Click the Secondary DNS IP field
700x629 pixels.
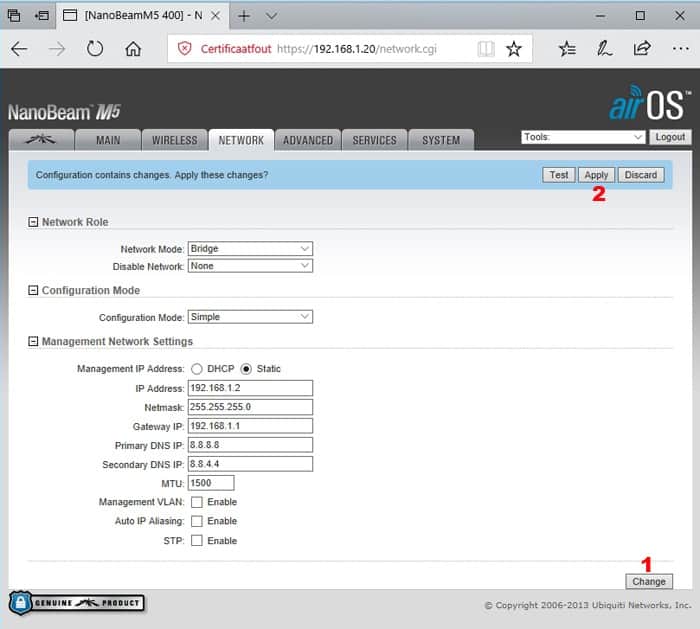(250, 464)
